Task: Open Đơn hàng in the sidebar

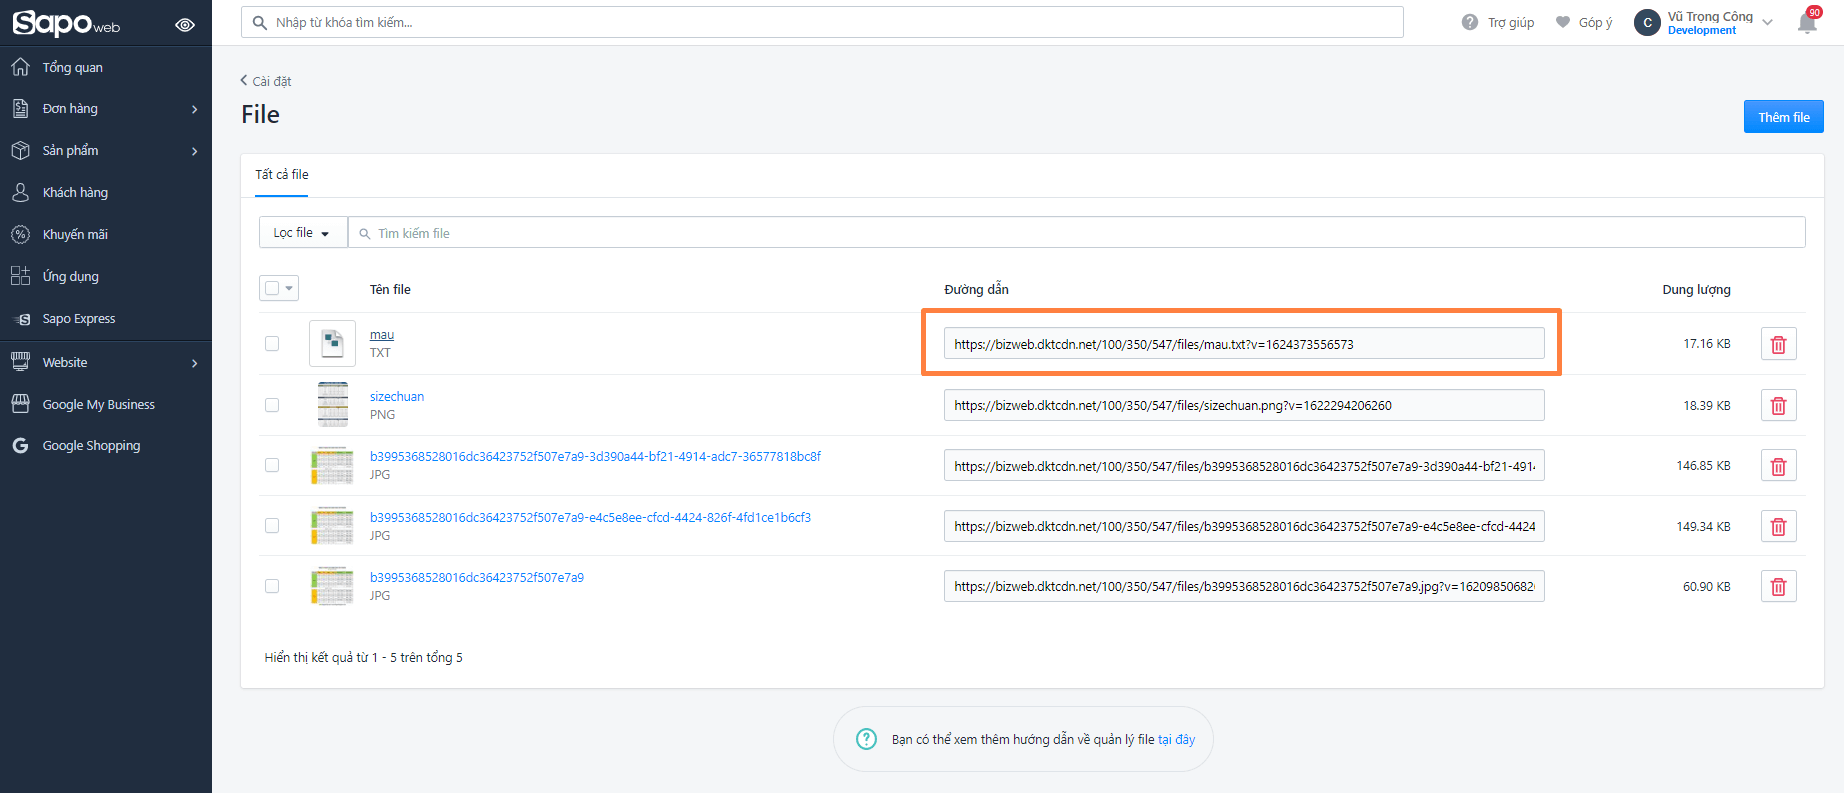Action: point(70,109)
